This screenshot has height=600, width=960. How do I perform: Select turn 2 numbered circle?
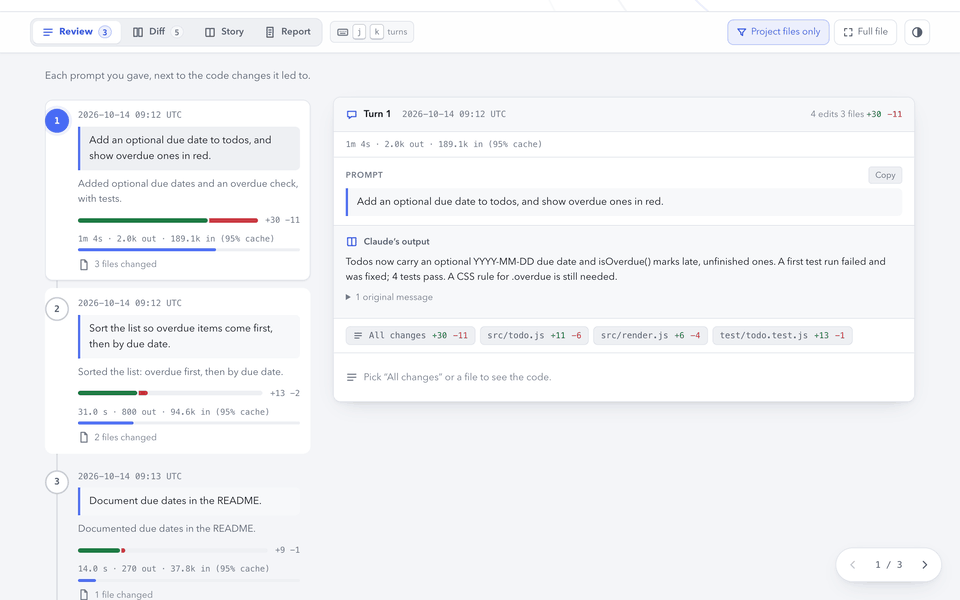point(57,309)
